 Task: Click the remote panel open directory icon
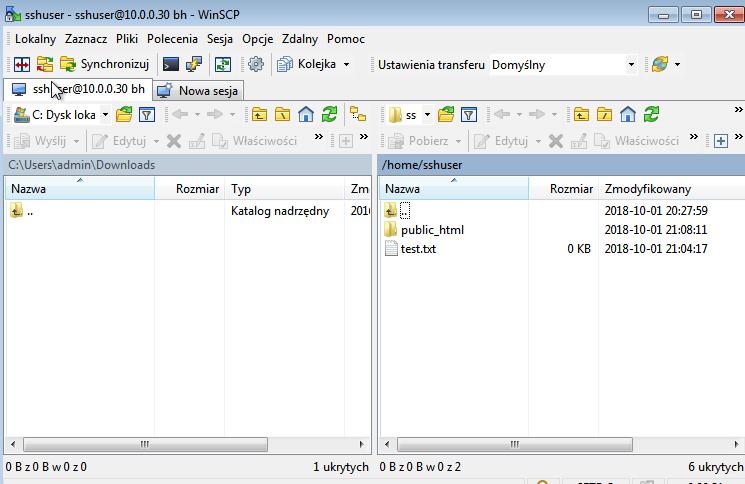[x=446, y=114]
